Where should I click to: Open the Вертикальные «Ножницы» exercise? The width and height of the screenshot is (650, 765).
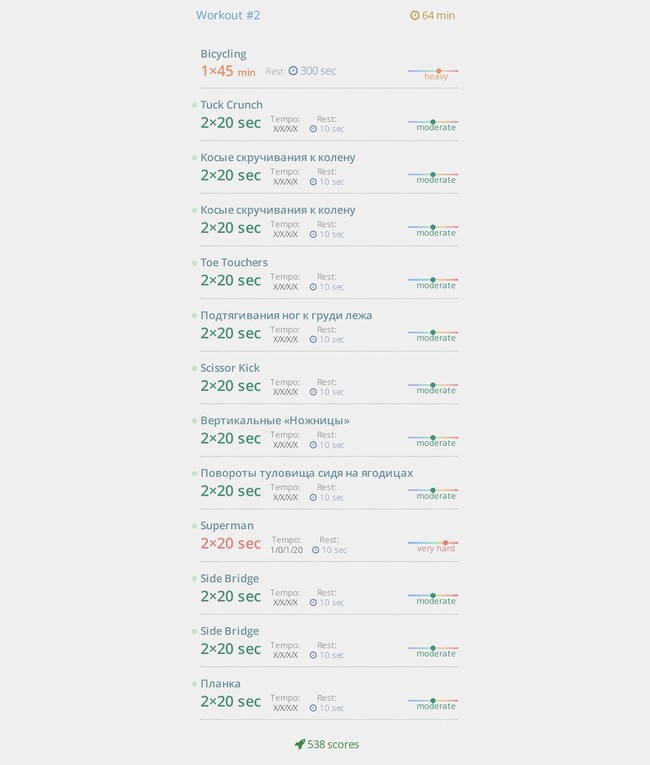click(x=275, y=421)
